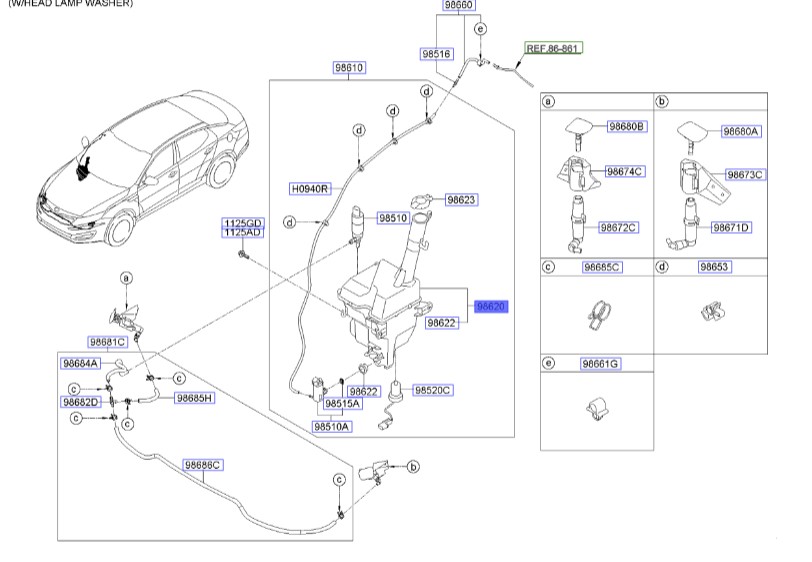Select the 98686C long hose label
This screenshot has height=562, width=812.
(203, 465)
